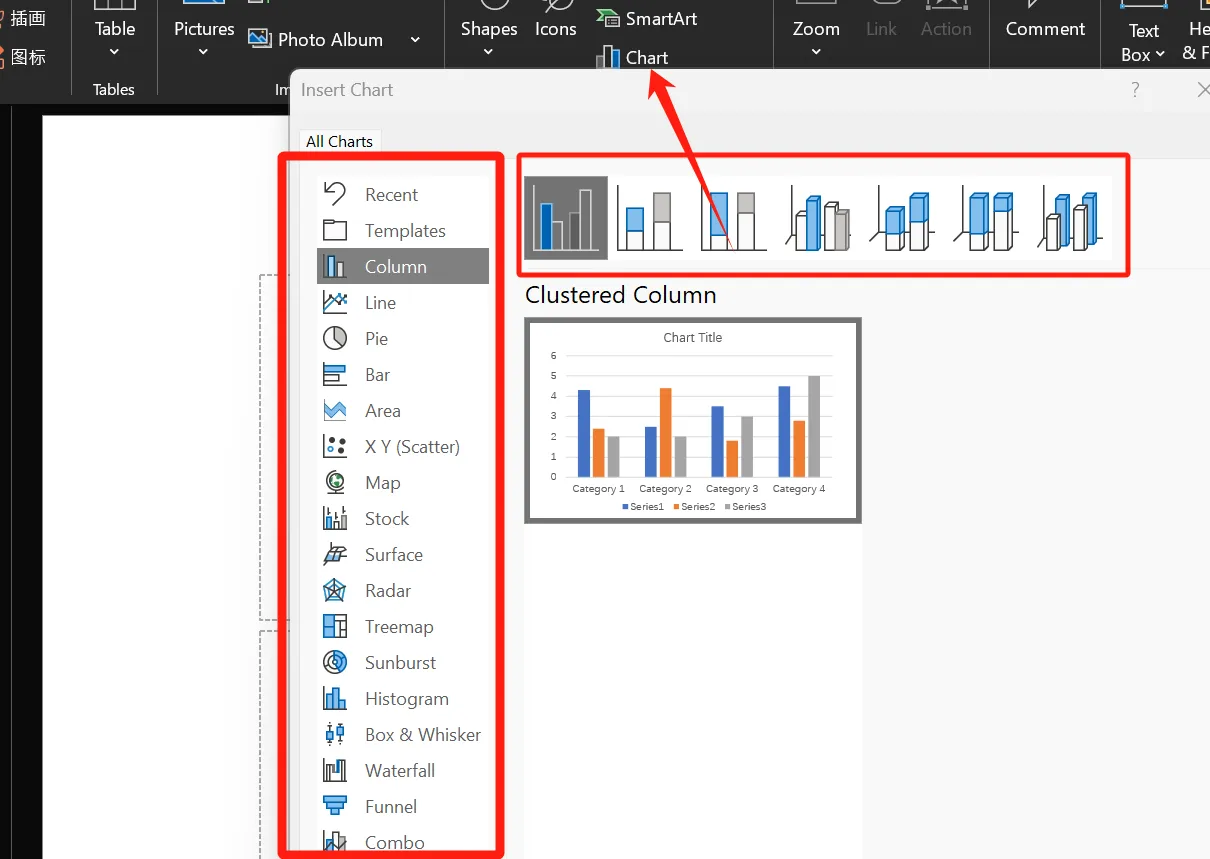Choose Waterfall chart category
The width and height of the screenshot is (1210, 859).
pos(399,771)
